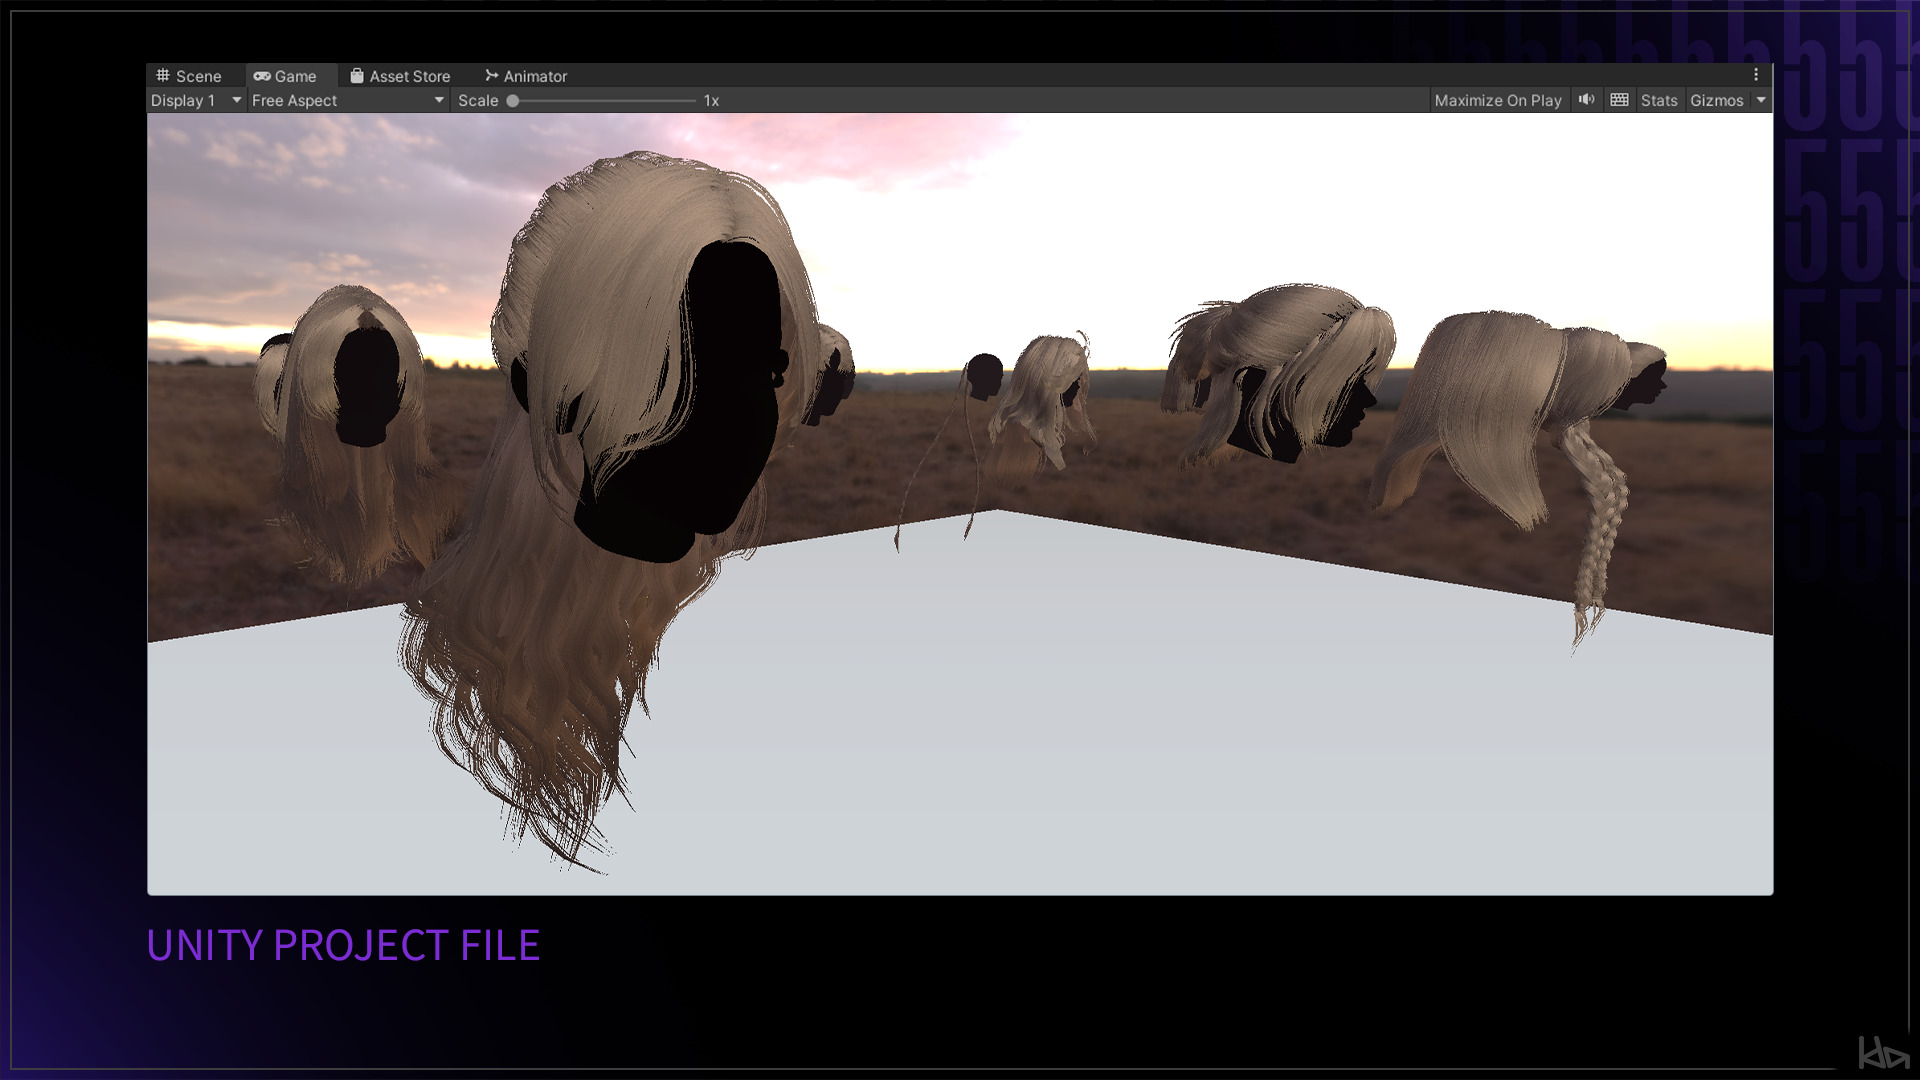Open the Display 1 dropdown
The height and width of the screenshot is (1080, 1920).
click(196, 100)
